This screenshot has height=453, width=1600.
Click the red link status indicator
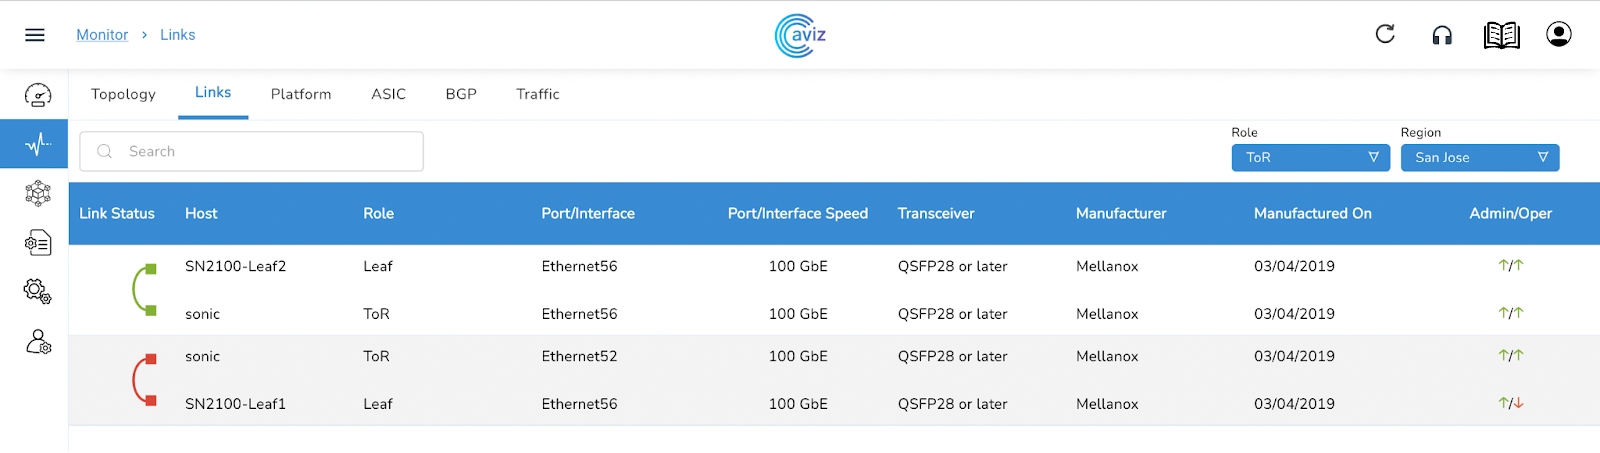[144, 380]
